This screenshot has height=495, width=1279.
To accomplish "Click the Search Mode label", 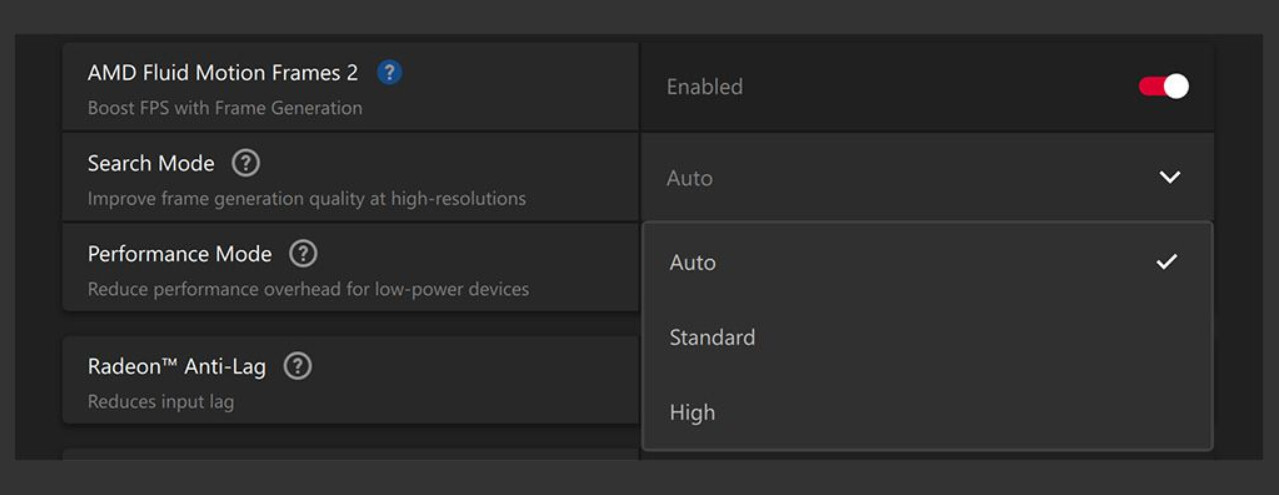I will 151,163.
